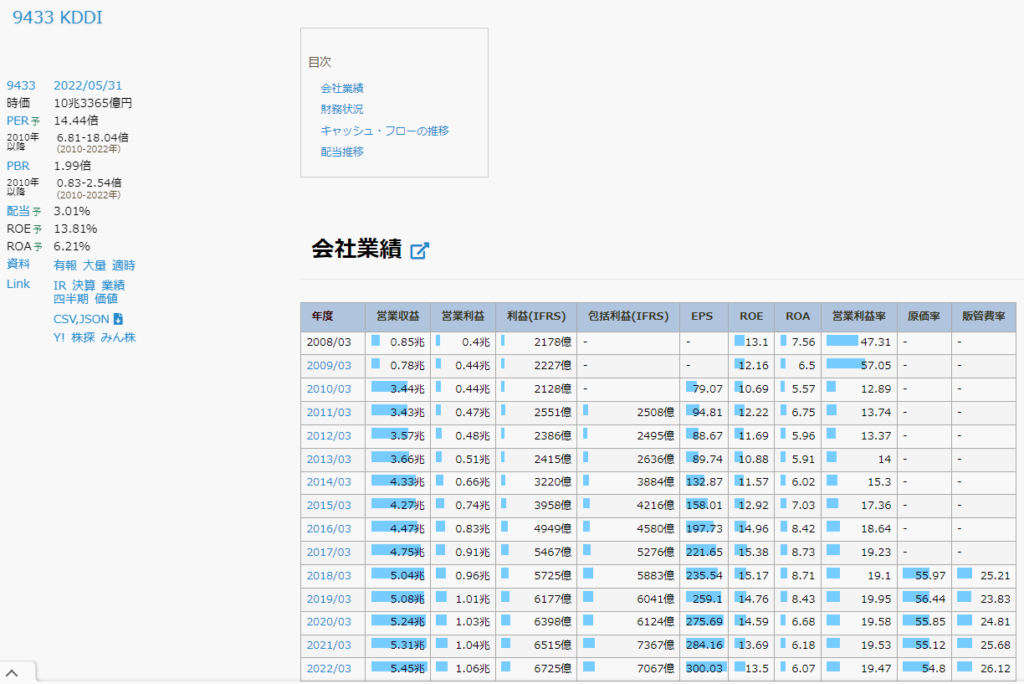This screenshot has height=684, width=1024.
Task: Jump to 会社業績 in the table of contents
Action: coord(342,88)
